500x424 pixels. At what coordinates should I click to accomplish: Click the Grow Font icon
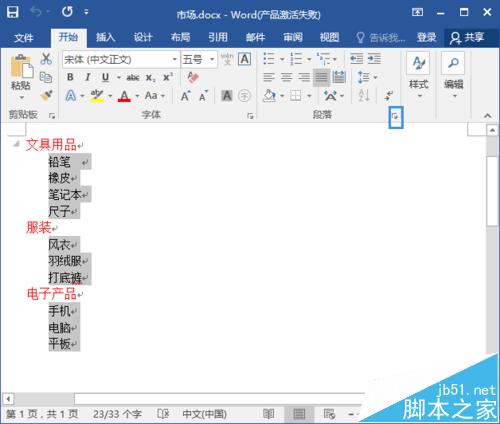tap(186, 96)
